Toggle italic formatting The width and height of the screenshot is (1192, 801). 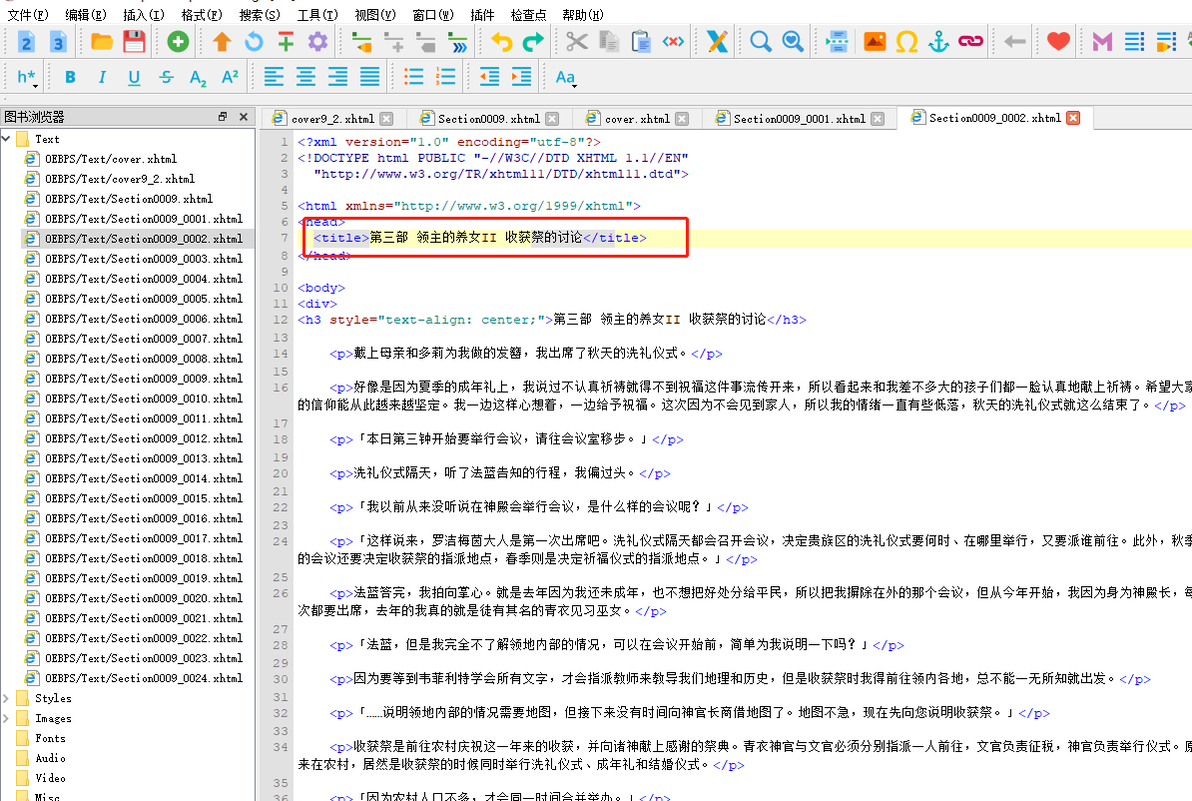click(102, 77)
